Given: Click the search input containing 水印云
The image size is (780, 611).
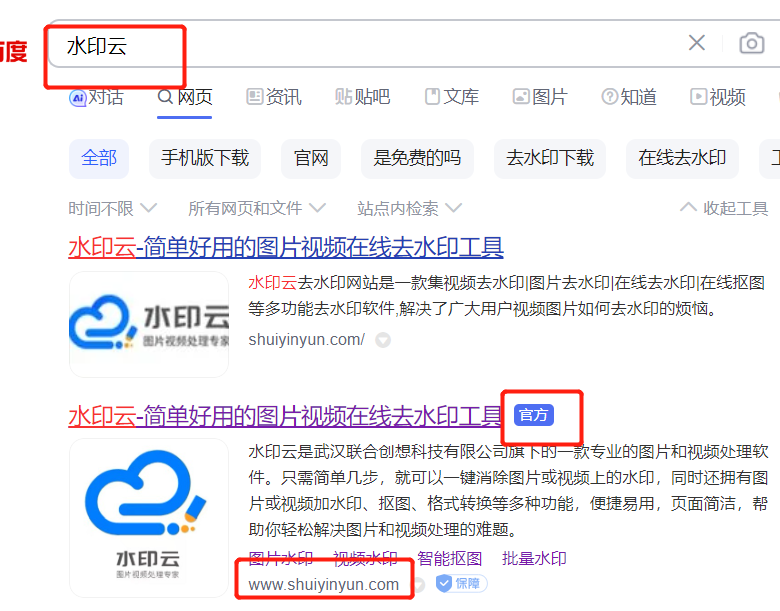Looking at the screenshot, I should click(x=350, y=45).
